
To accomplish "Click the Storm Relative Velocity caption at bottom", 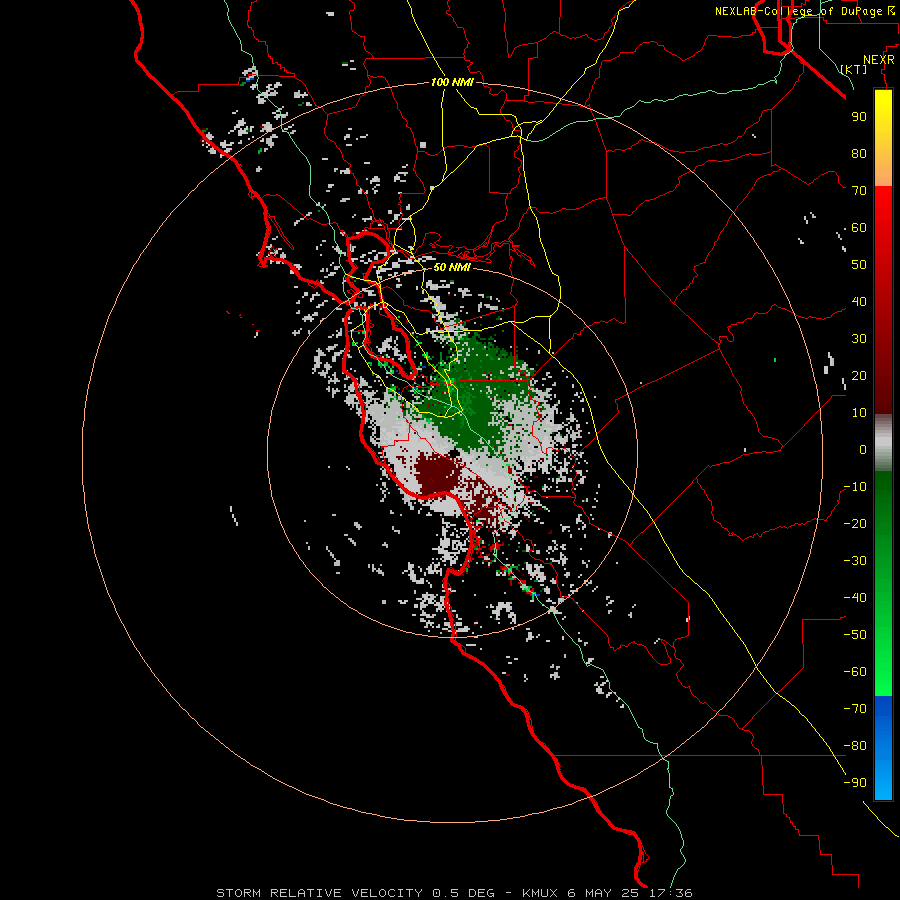I will pyautogui.click(x=454, y=893).
